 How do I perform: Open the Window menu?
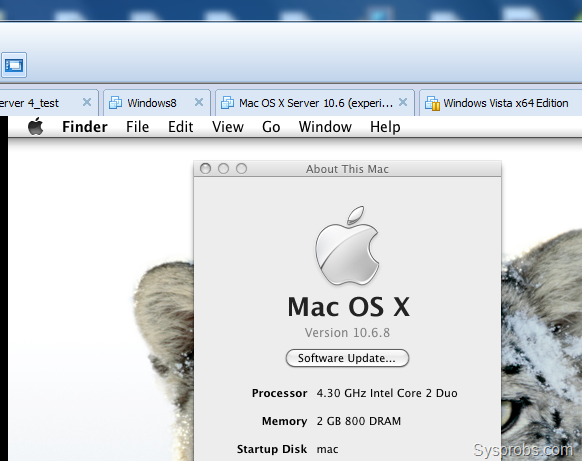(325, 127)
